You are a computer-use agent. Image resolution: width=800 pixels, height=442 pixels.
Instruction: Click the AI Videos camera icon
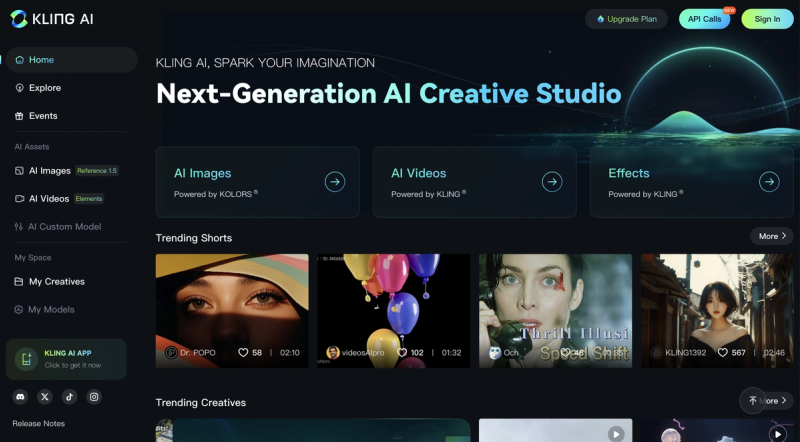pos(19,199)
